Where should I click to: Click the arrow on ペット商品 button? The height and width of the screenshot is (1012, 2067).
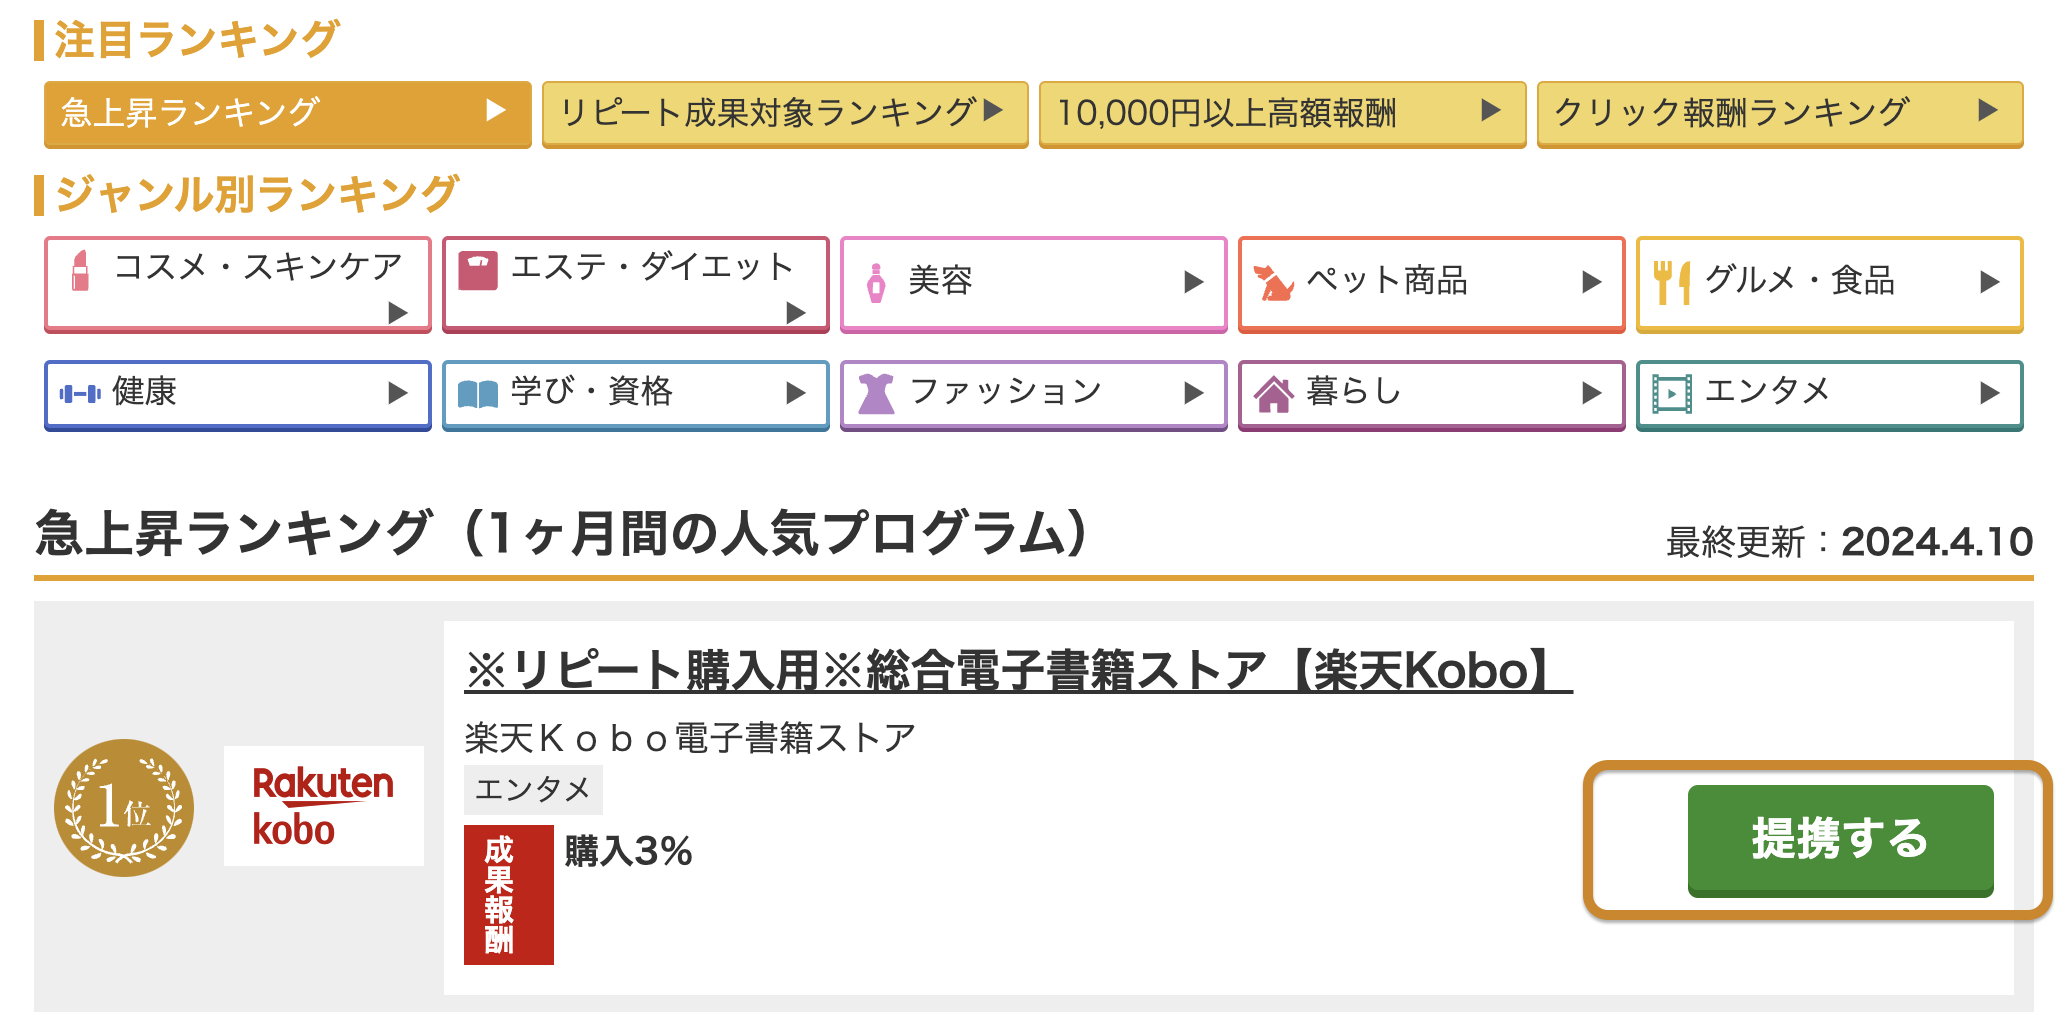pyautogui.click(x=1591, y=282)
